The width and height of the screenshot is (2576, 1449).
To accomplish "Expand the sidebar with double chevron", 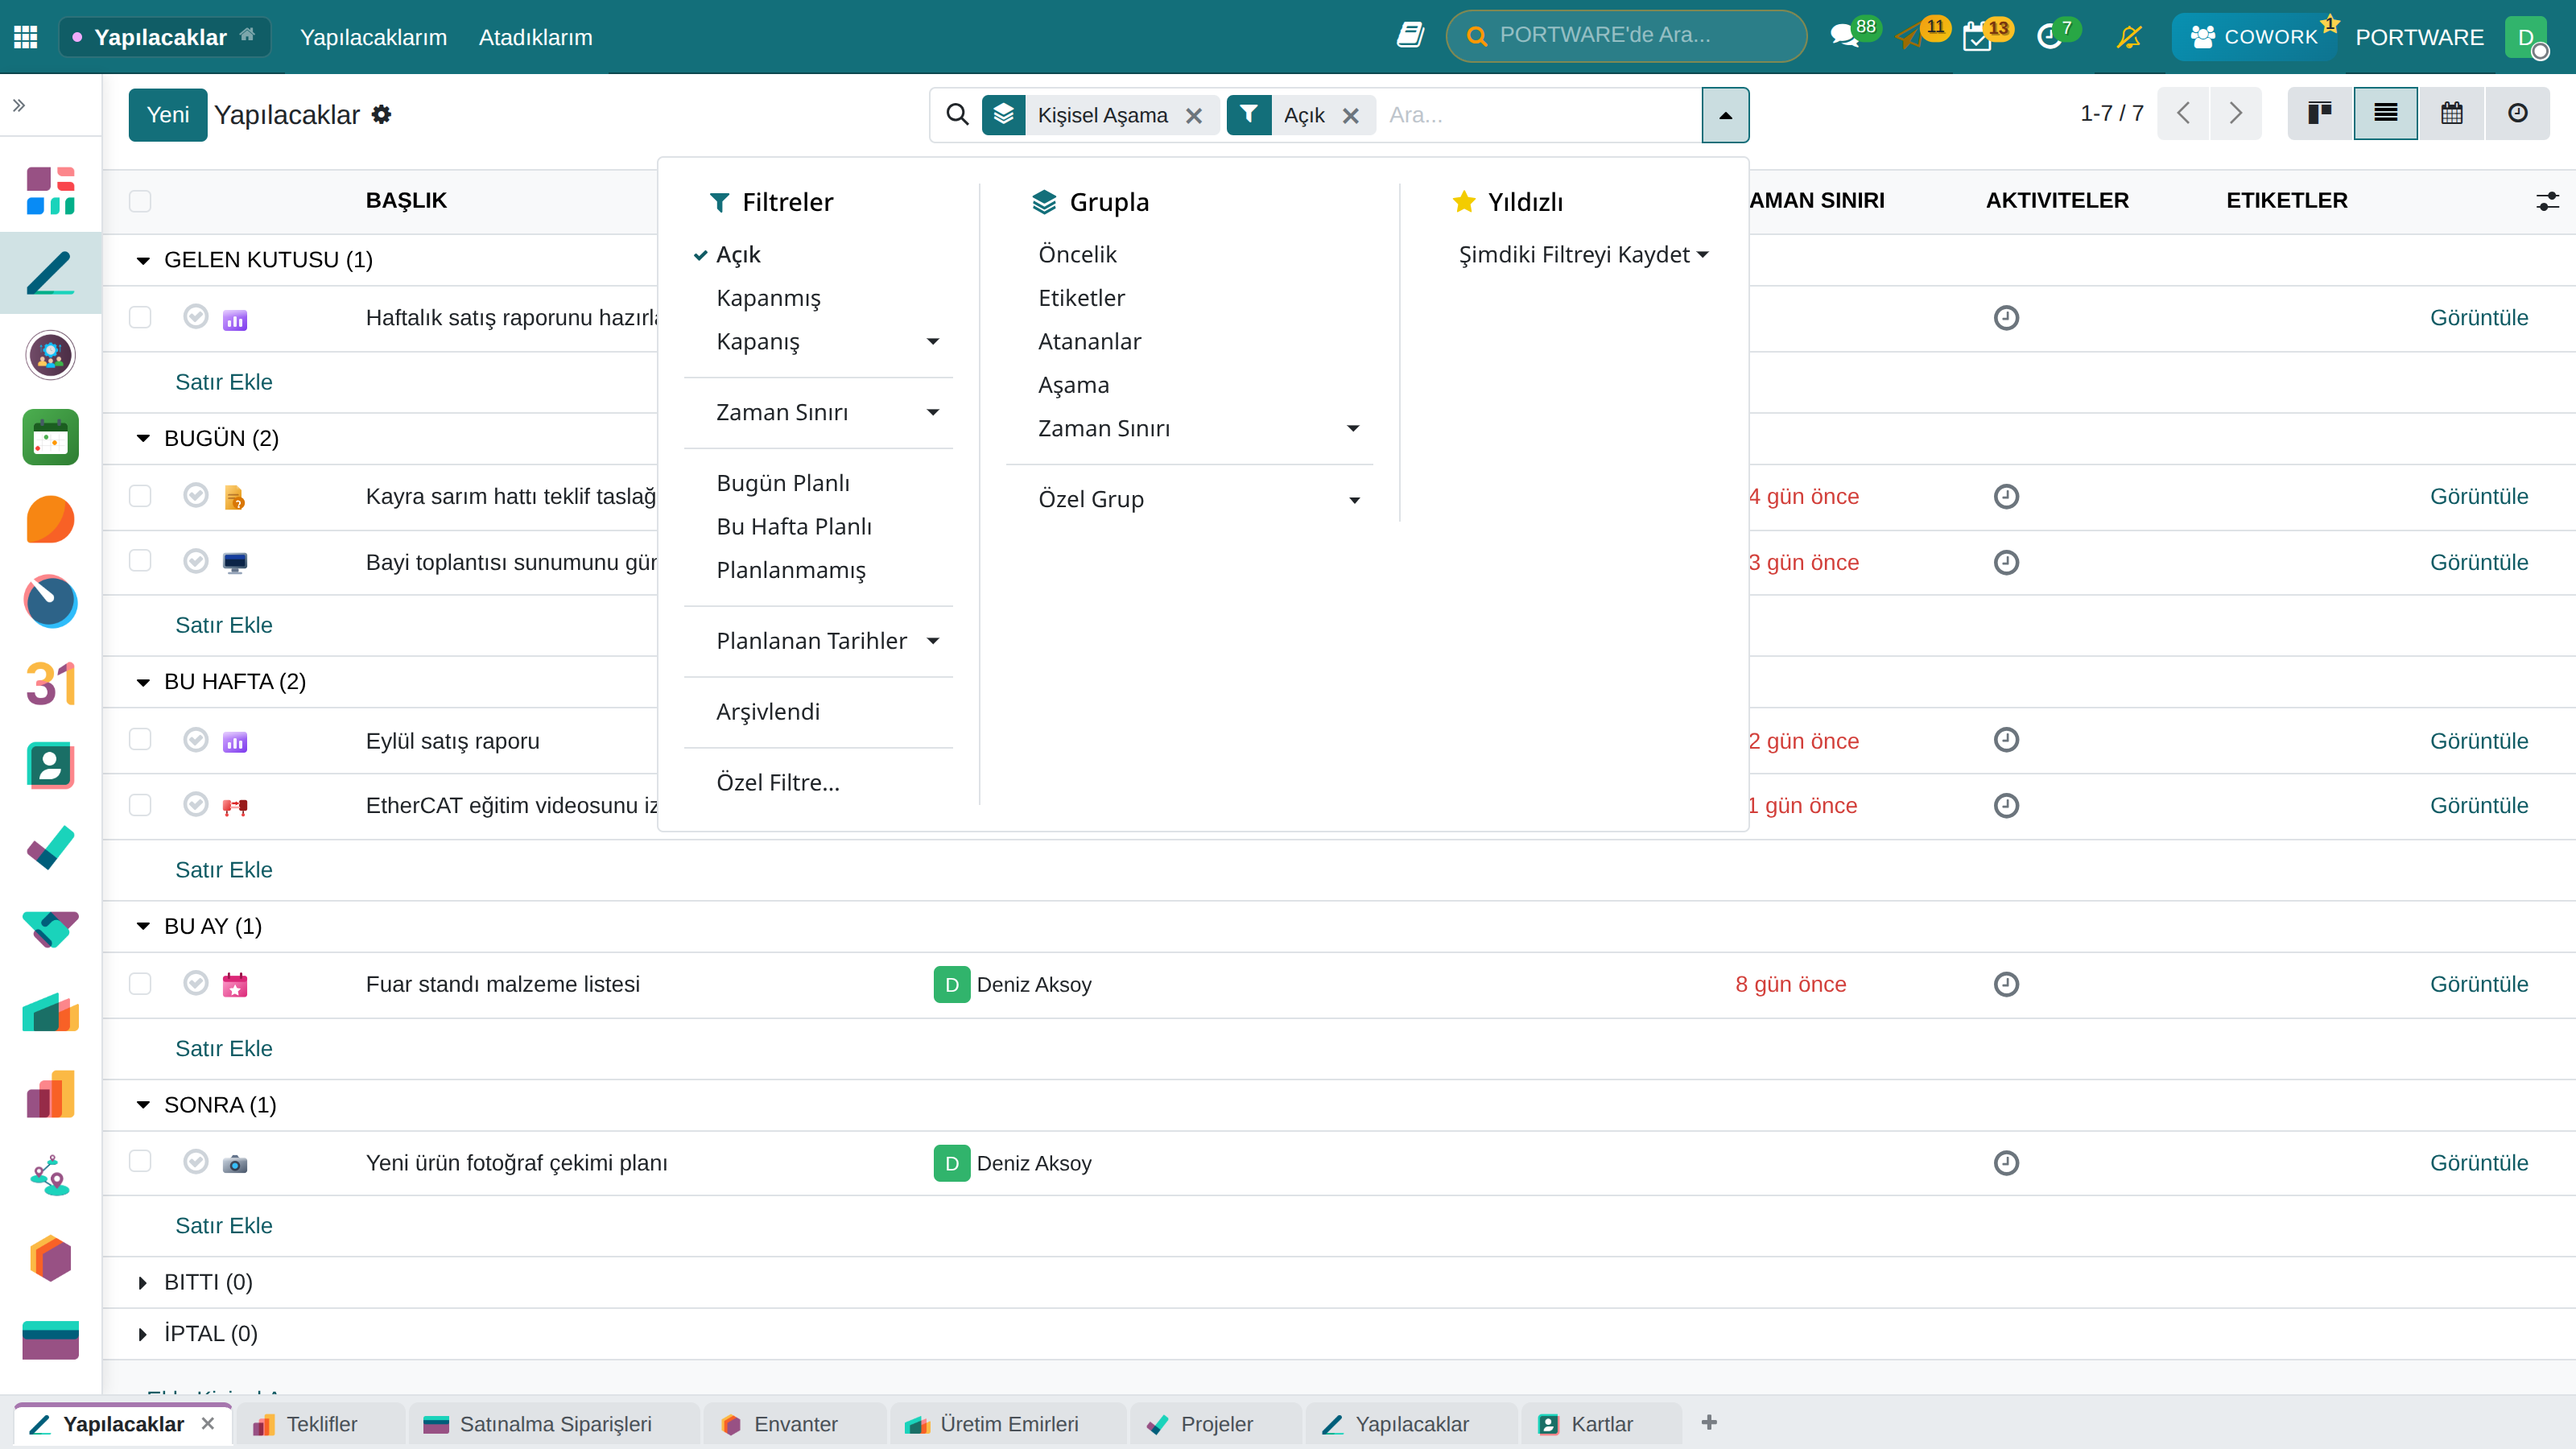I will click(x=19, y=105).
